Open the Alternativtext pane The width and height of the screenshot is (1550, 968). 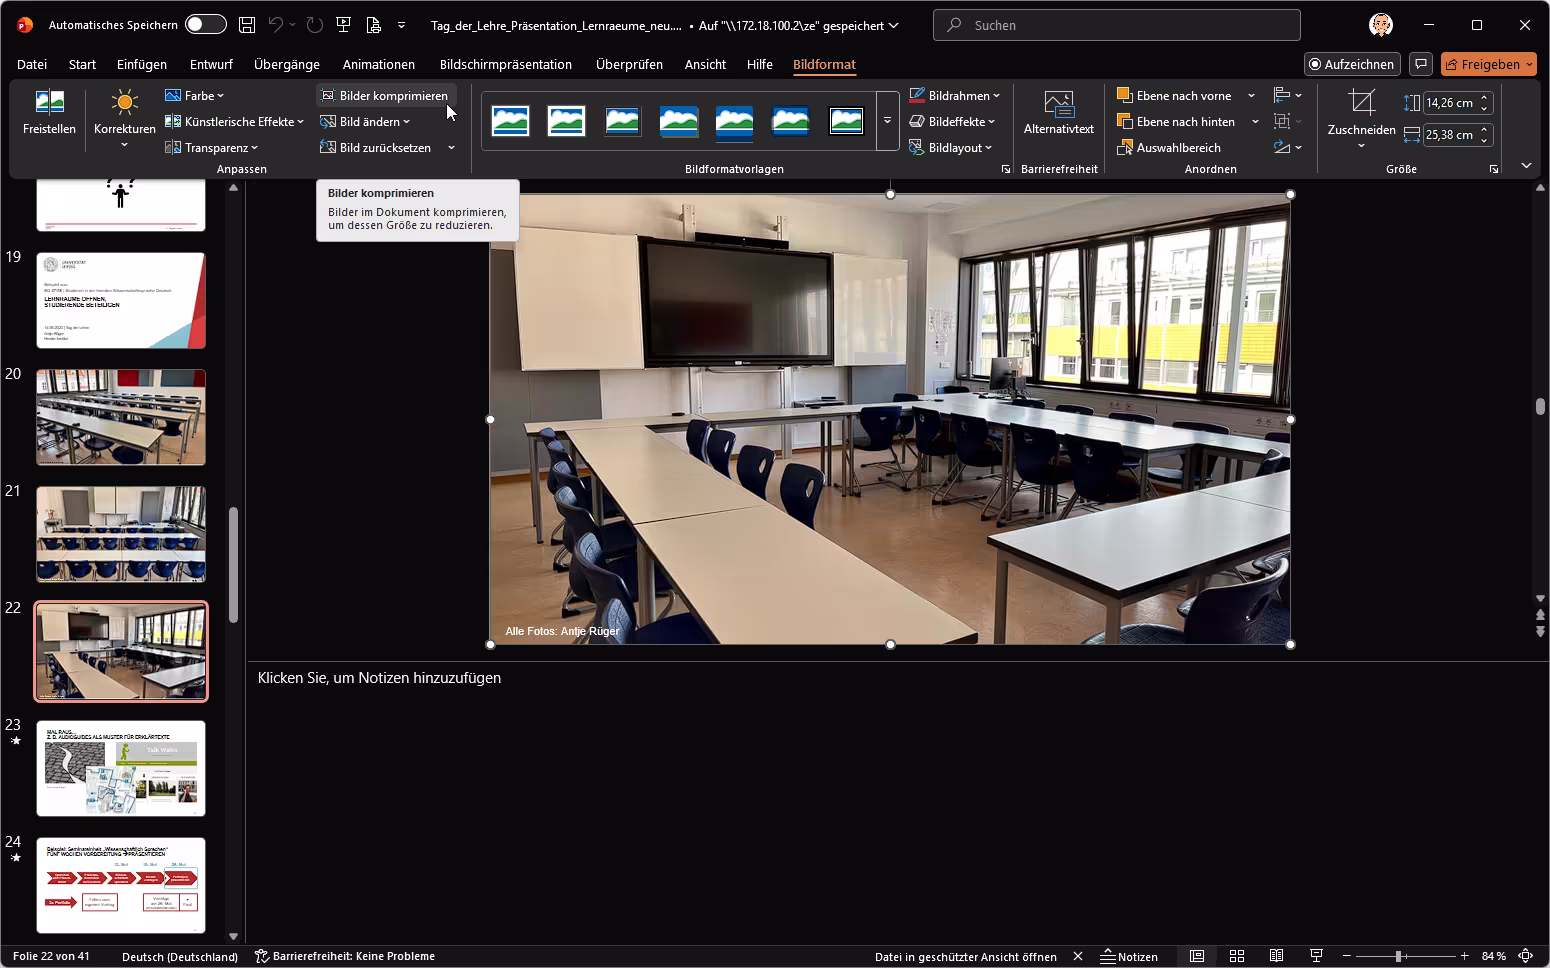(1059, 113)
